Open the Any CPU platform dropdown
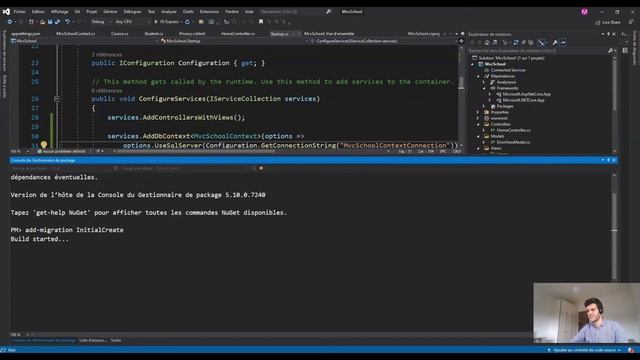Viewport: 640px width, 360px height. point(133,22)
